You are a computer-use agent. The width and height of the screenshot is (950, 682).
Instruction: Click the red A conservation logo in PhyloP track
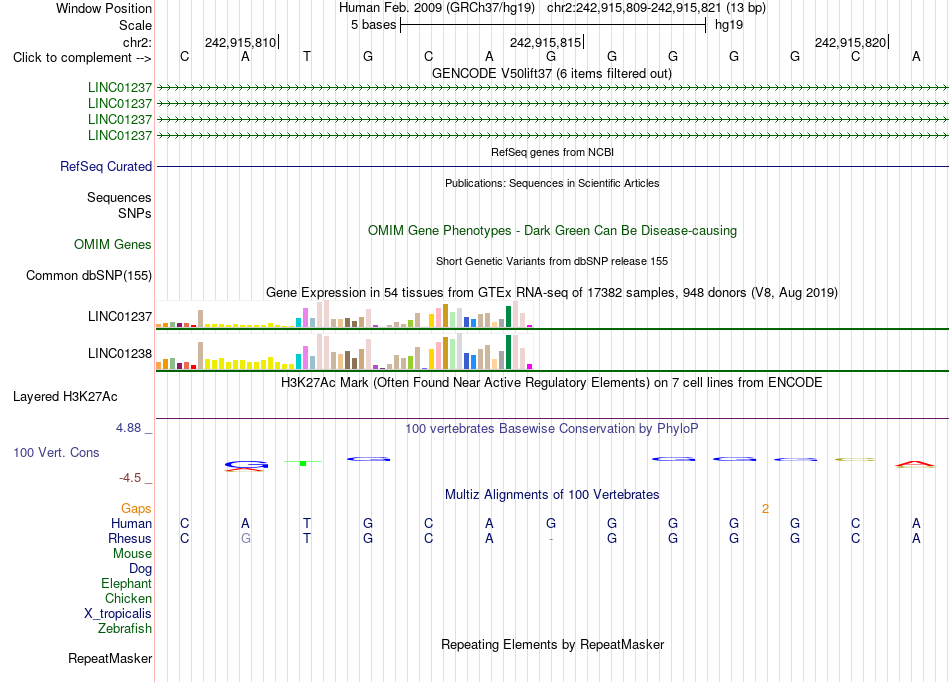(915, 465)
